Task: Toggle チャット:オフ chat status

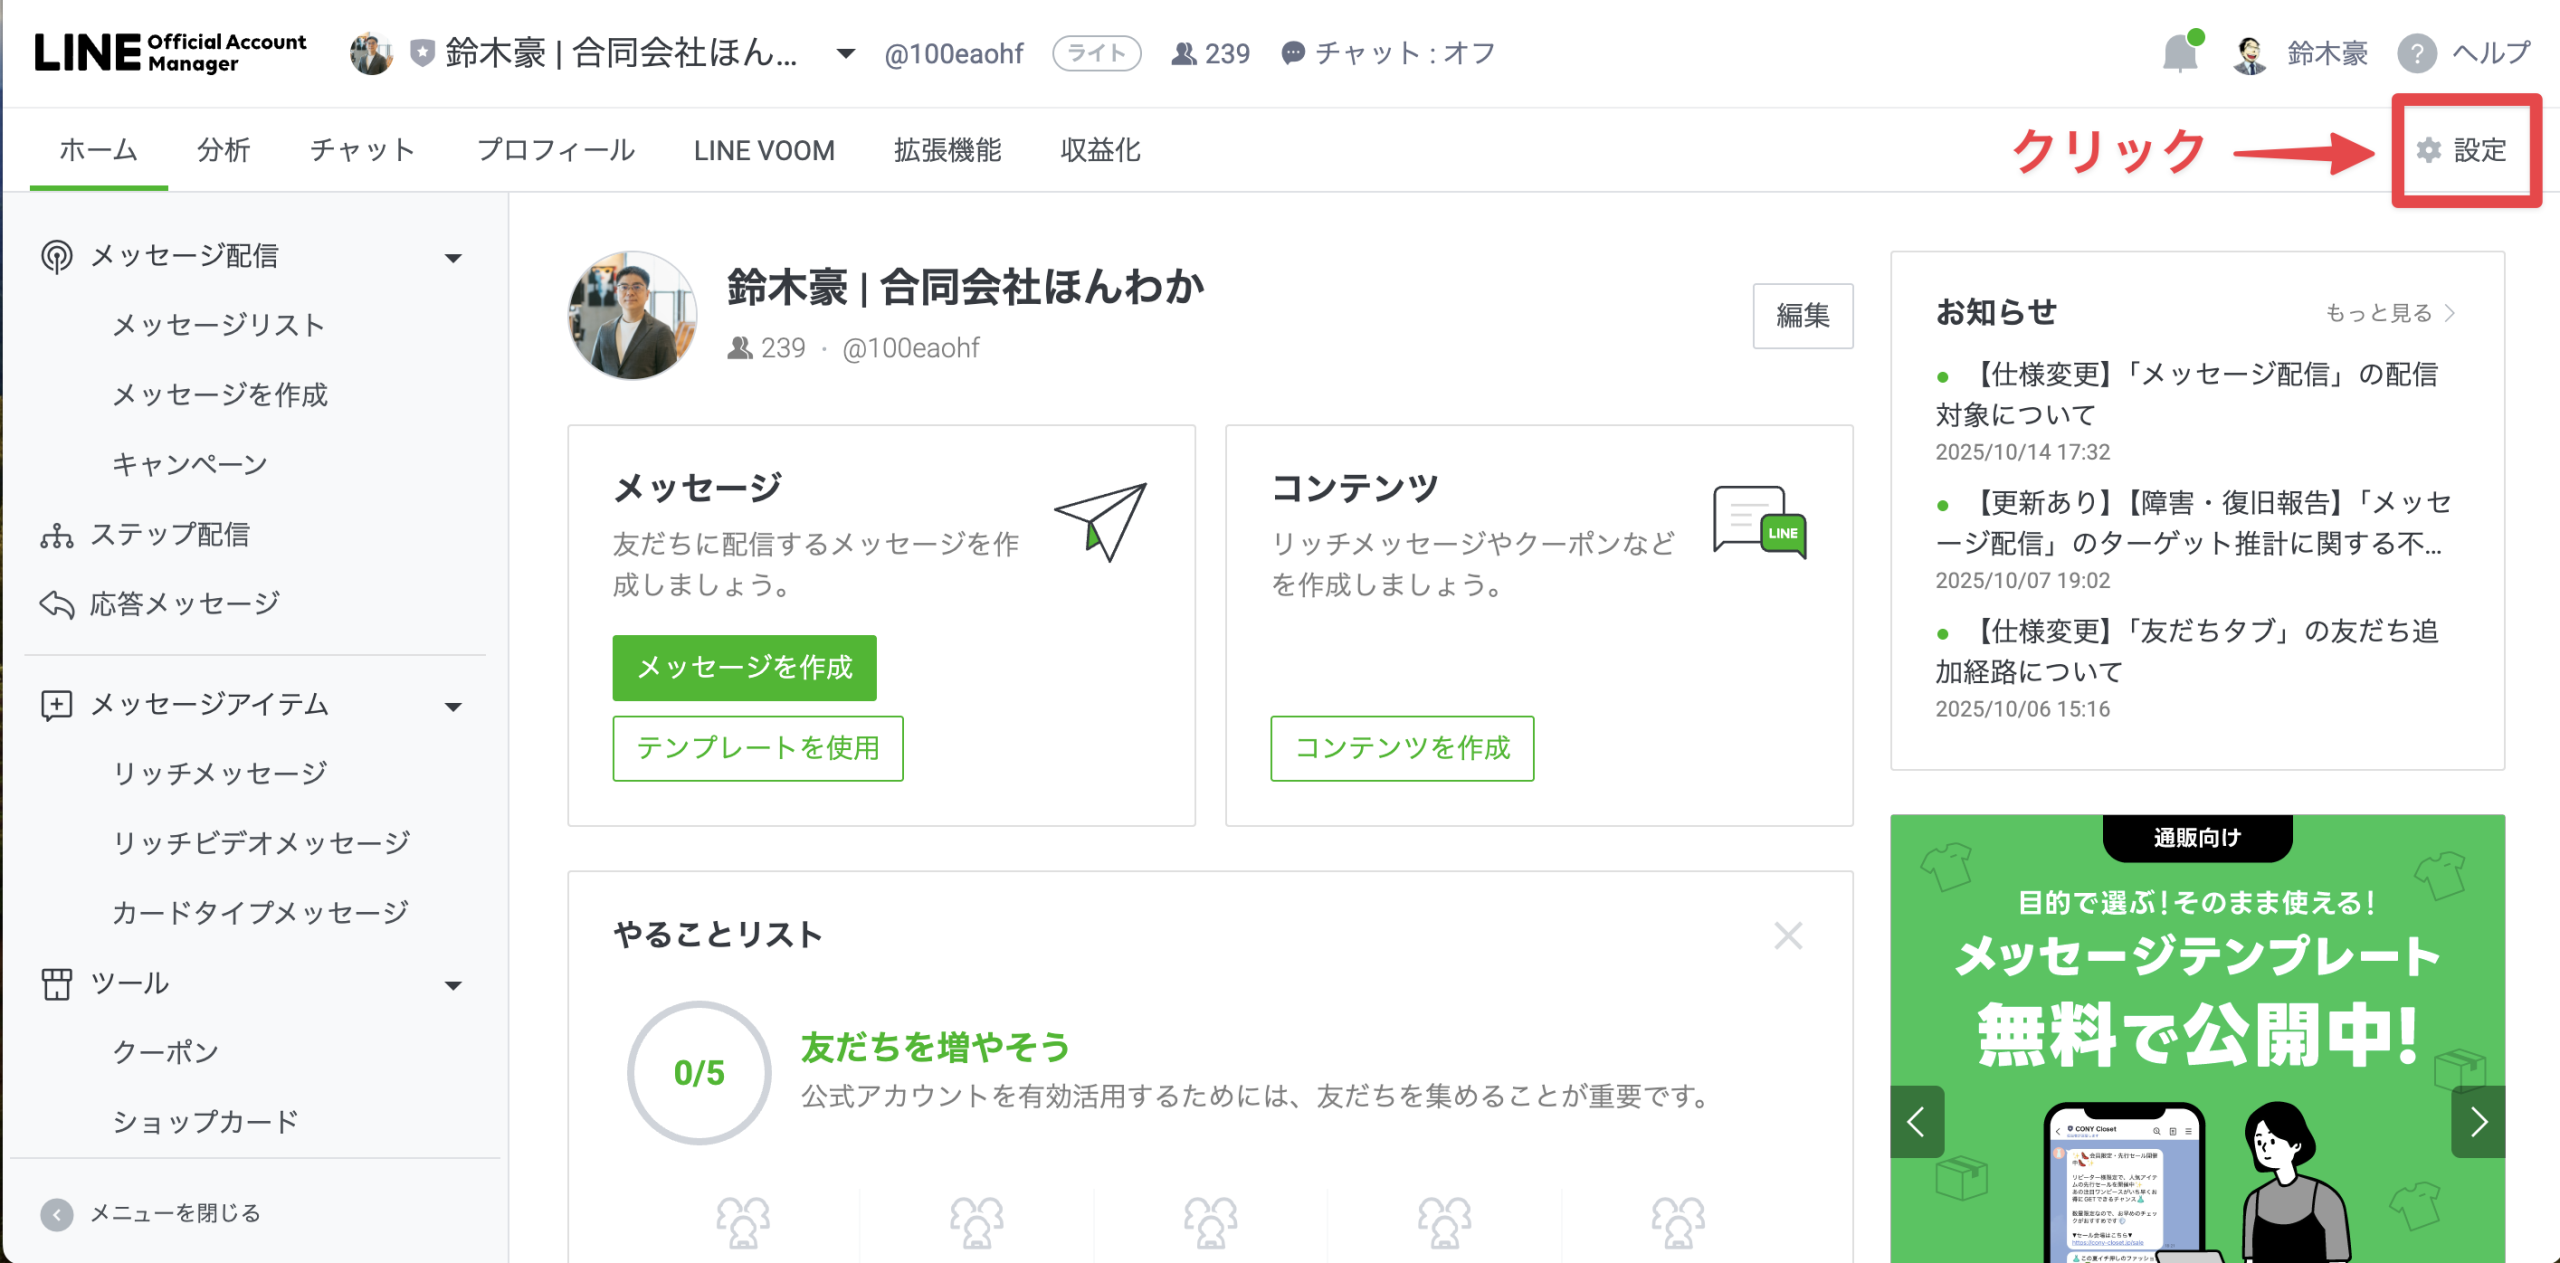Action: (x=1388, y=54)
